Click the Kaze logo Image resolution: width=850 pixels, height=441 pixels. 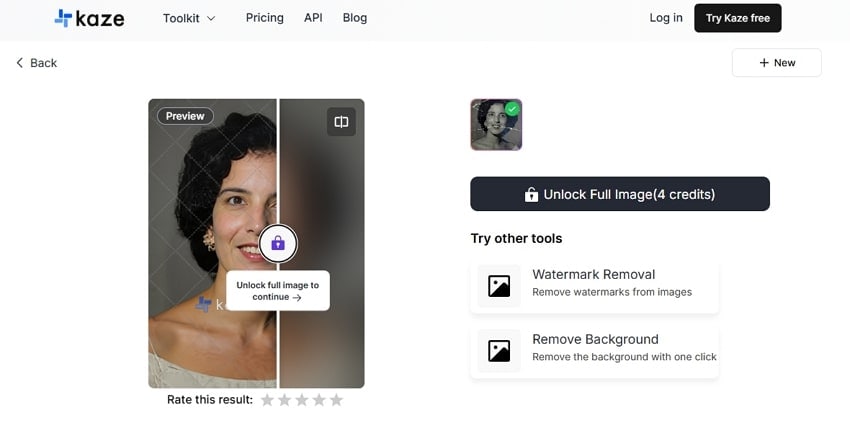coord(89,18)
